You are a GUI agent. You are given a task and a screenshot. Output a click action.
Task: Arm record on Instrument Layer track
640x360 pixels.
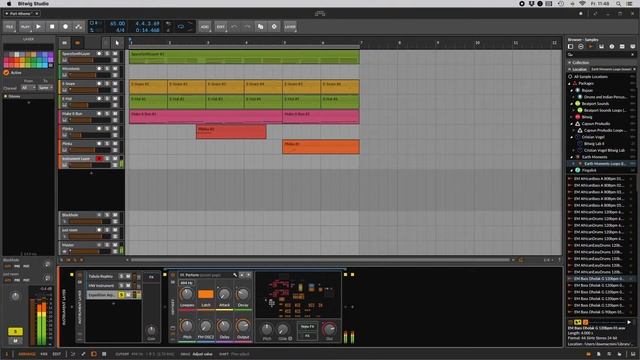(x=99, y=158)
